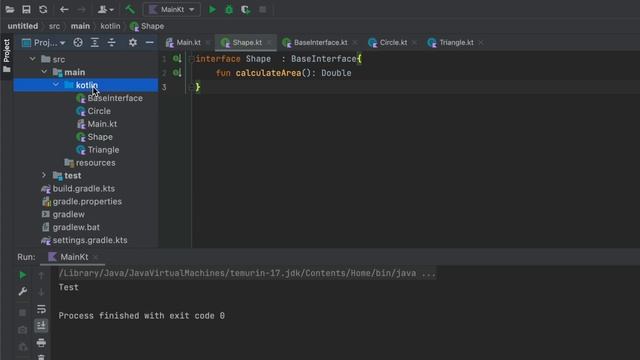Click implementations gutter icon on line 2
This screenshot has height=360, width=640.
pos(177,73)
